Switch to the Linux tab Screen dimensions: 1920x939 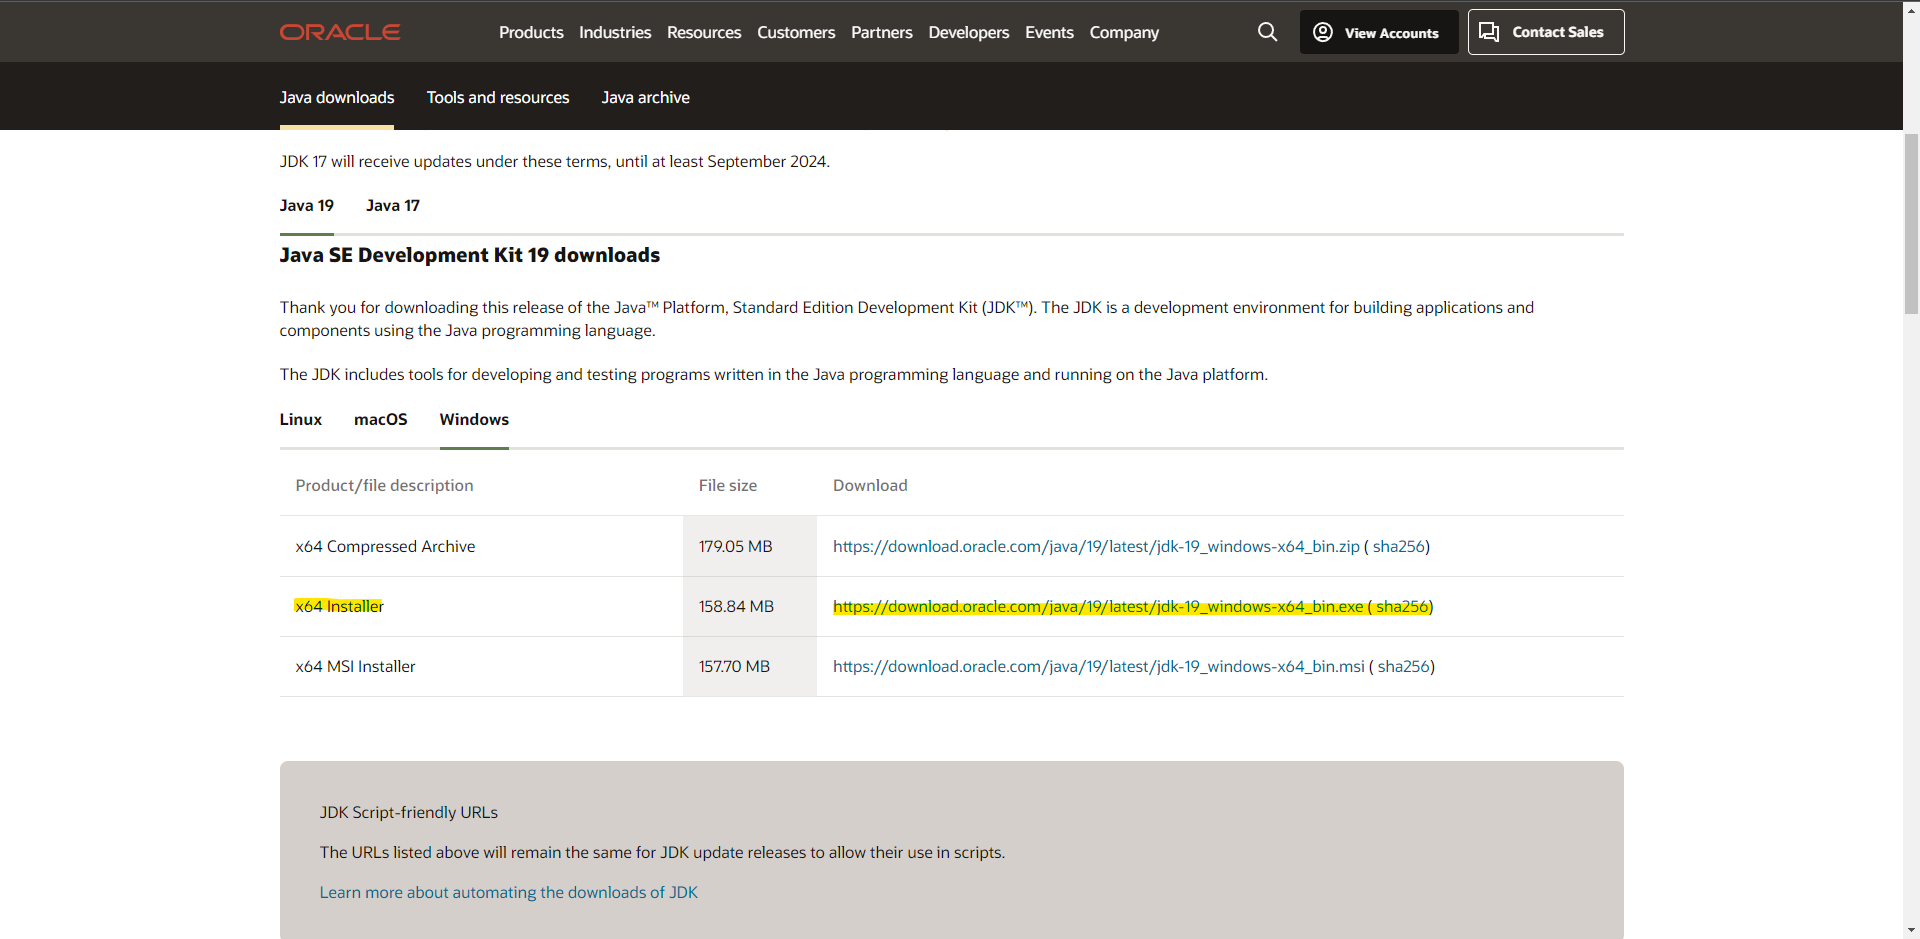[300, 419]
